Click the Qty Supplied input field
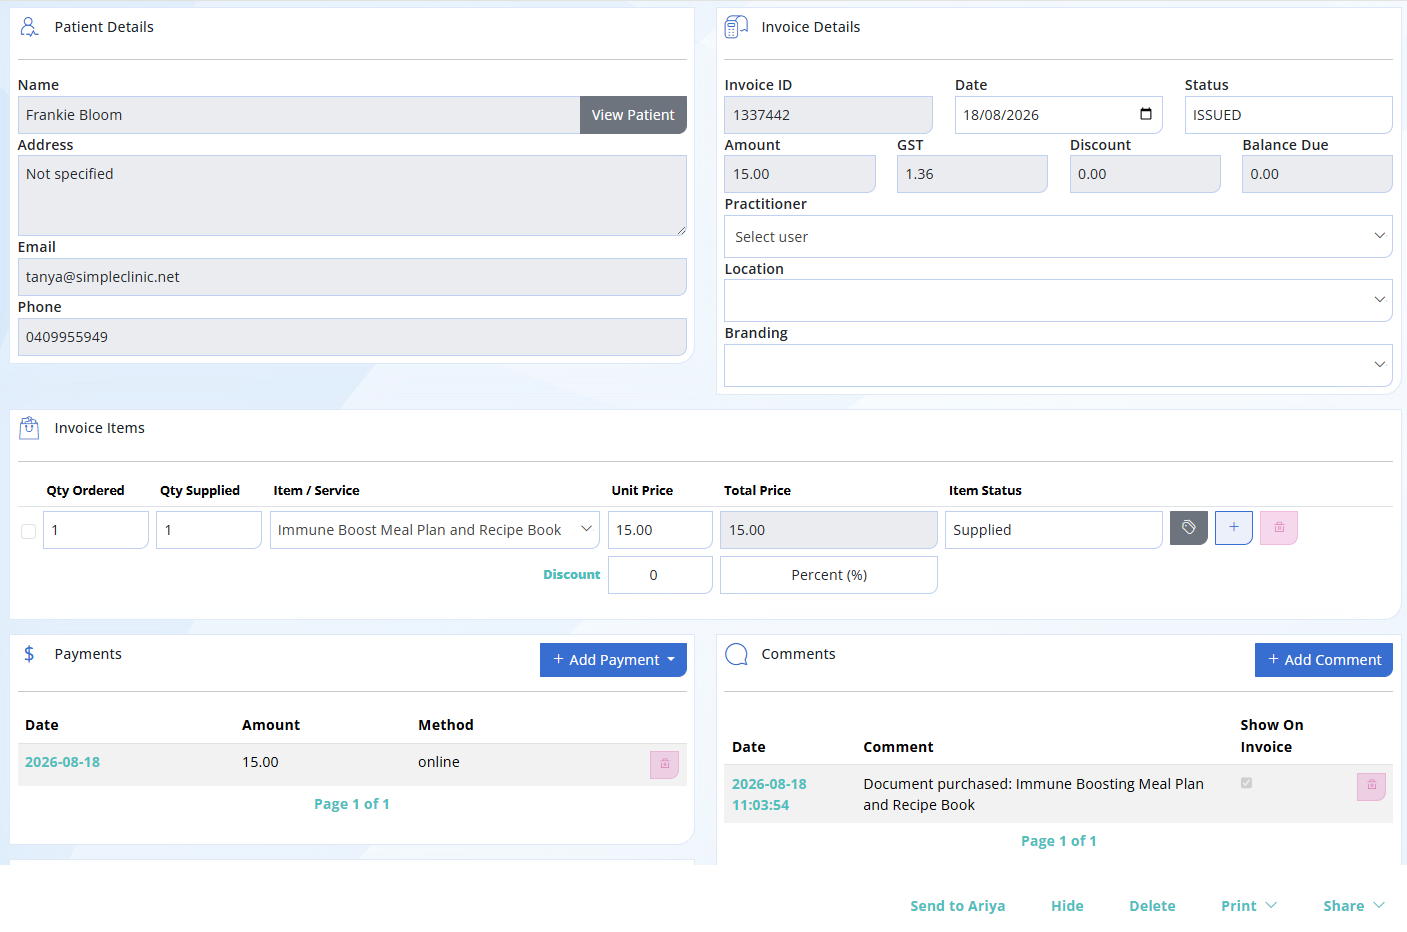1407x932 pixels. tap(209, 530)
